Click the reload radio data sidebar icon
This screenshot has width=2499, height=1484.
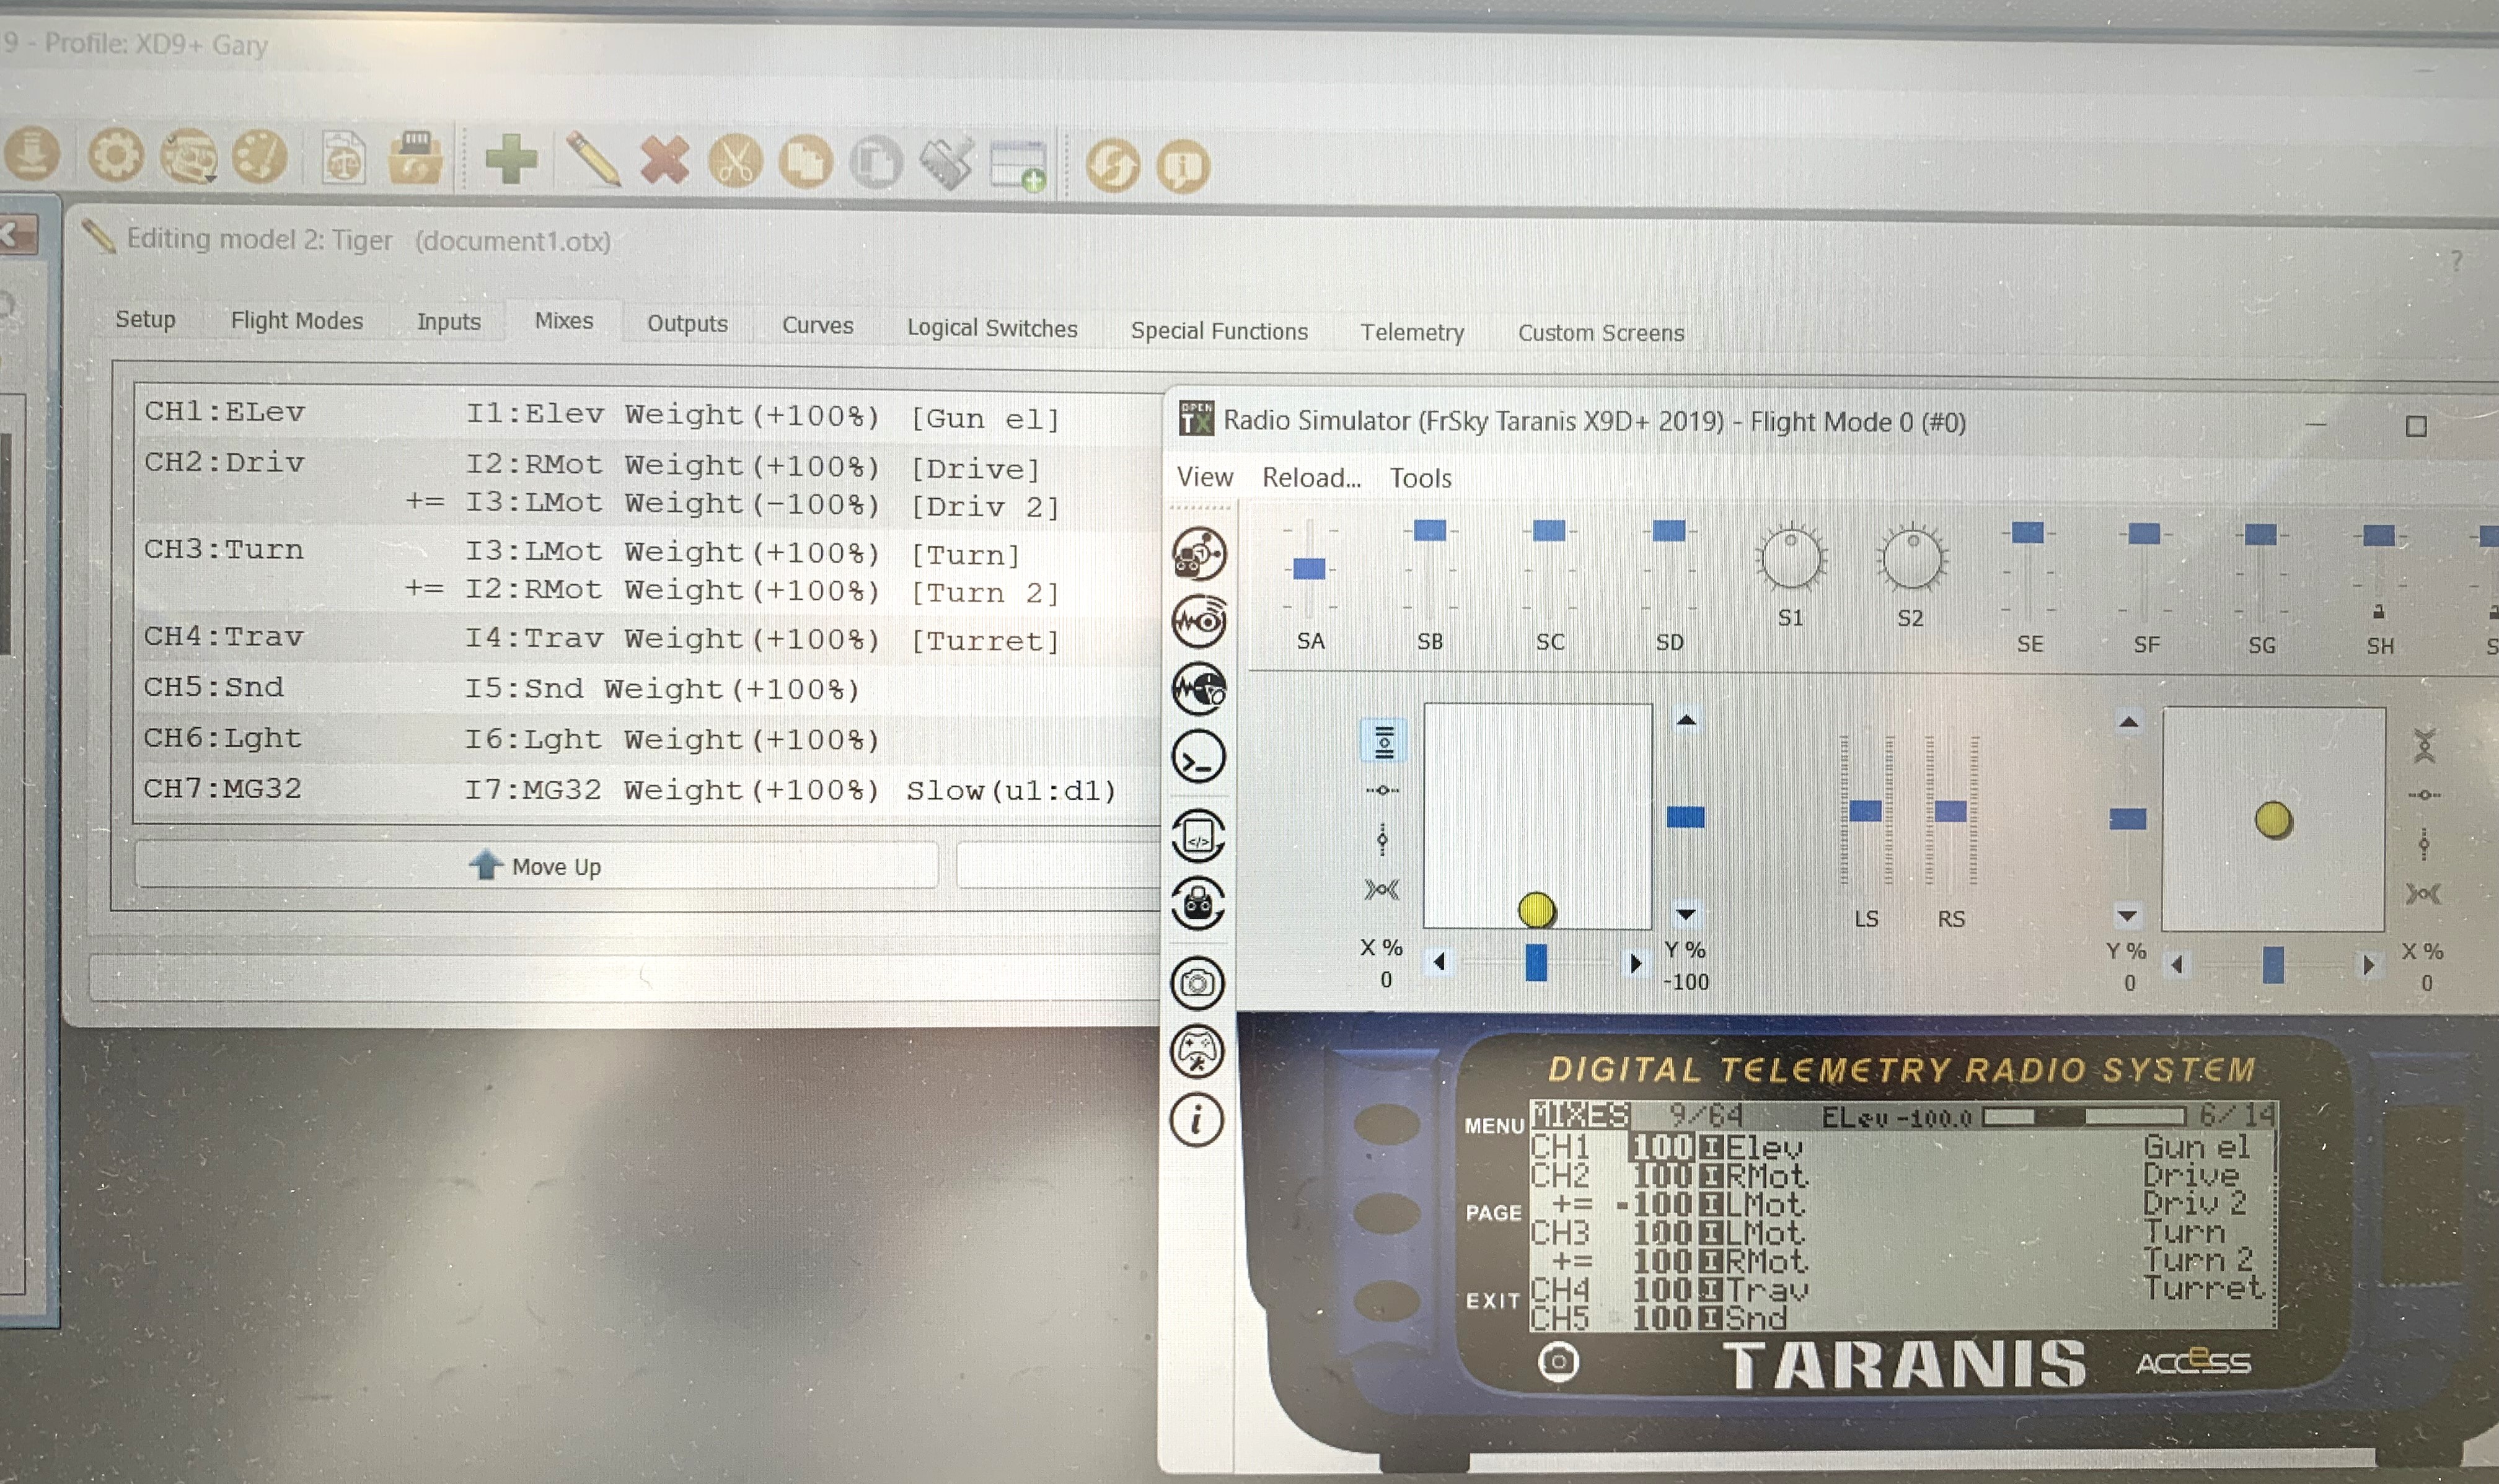click(x=1198, y=904)
